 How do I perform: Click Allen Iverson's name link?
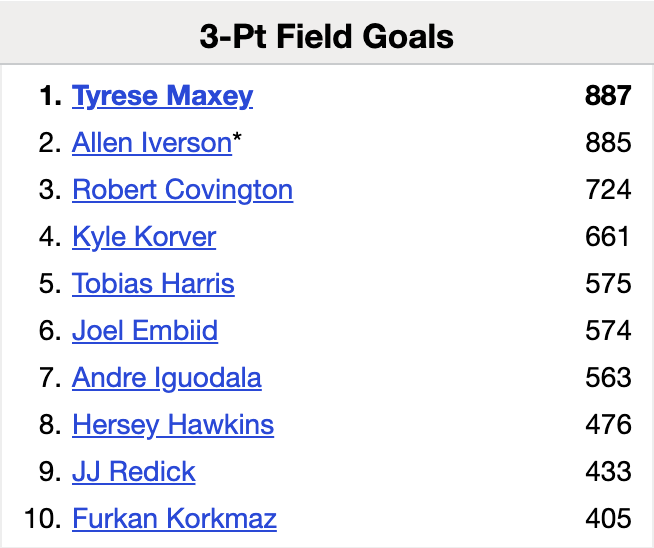(152, 143)
